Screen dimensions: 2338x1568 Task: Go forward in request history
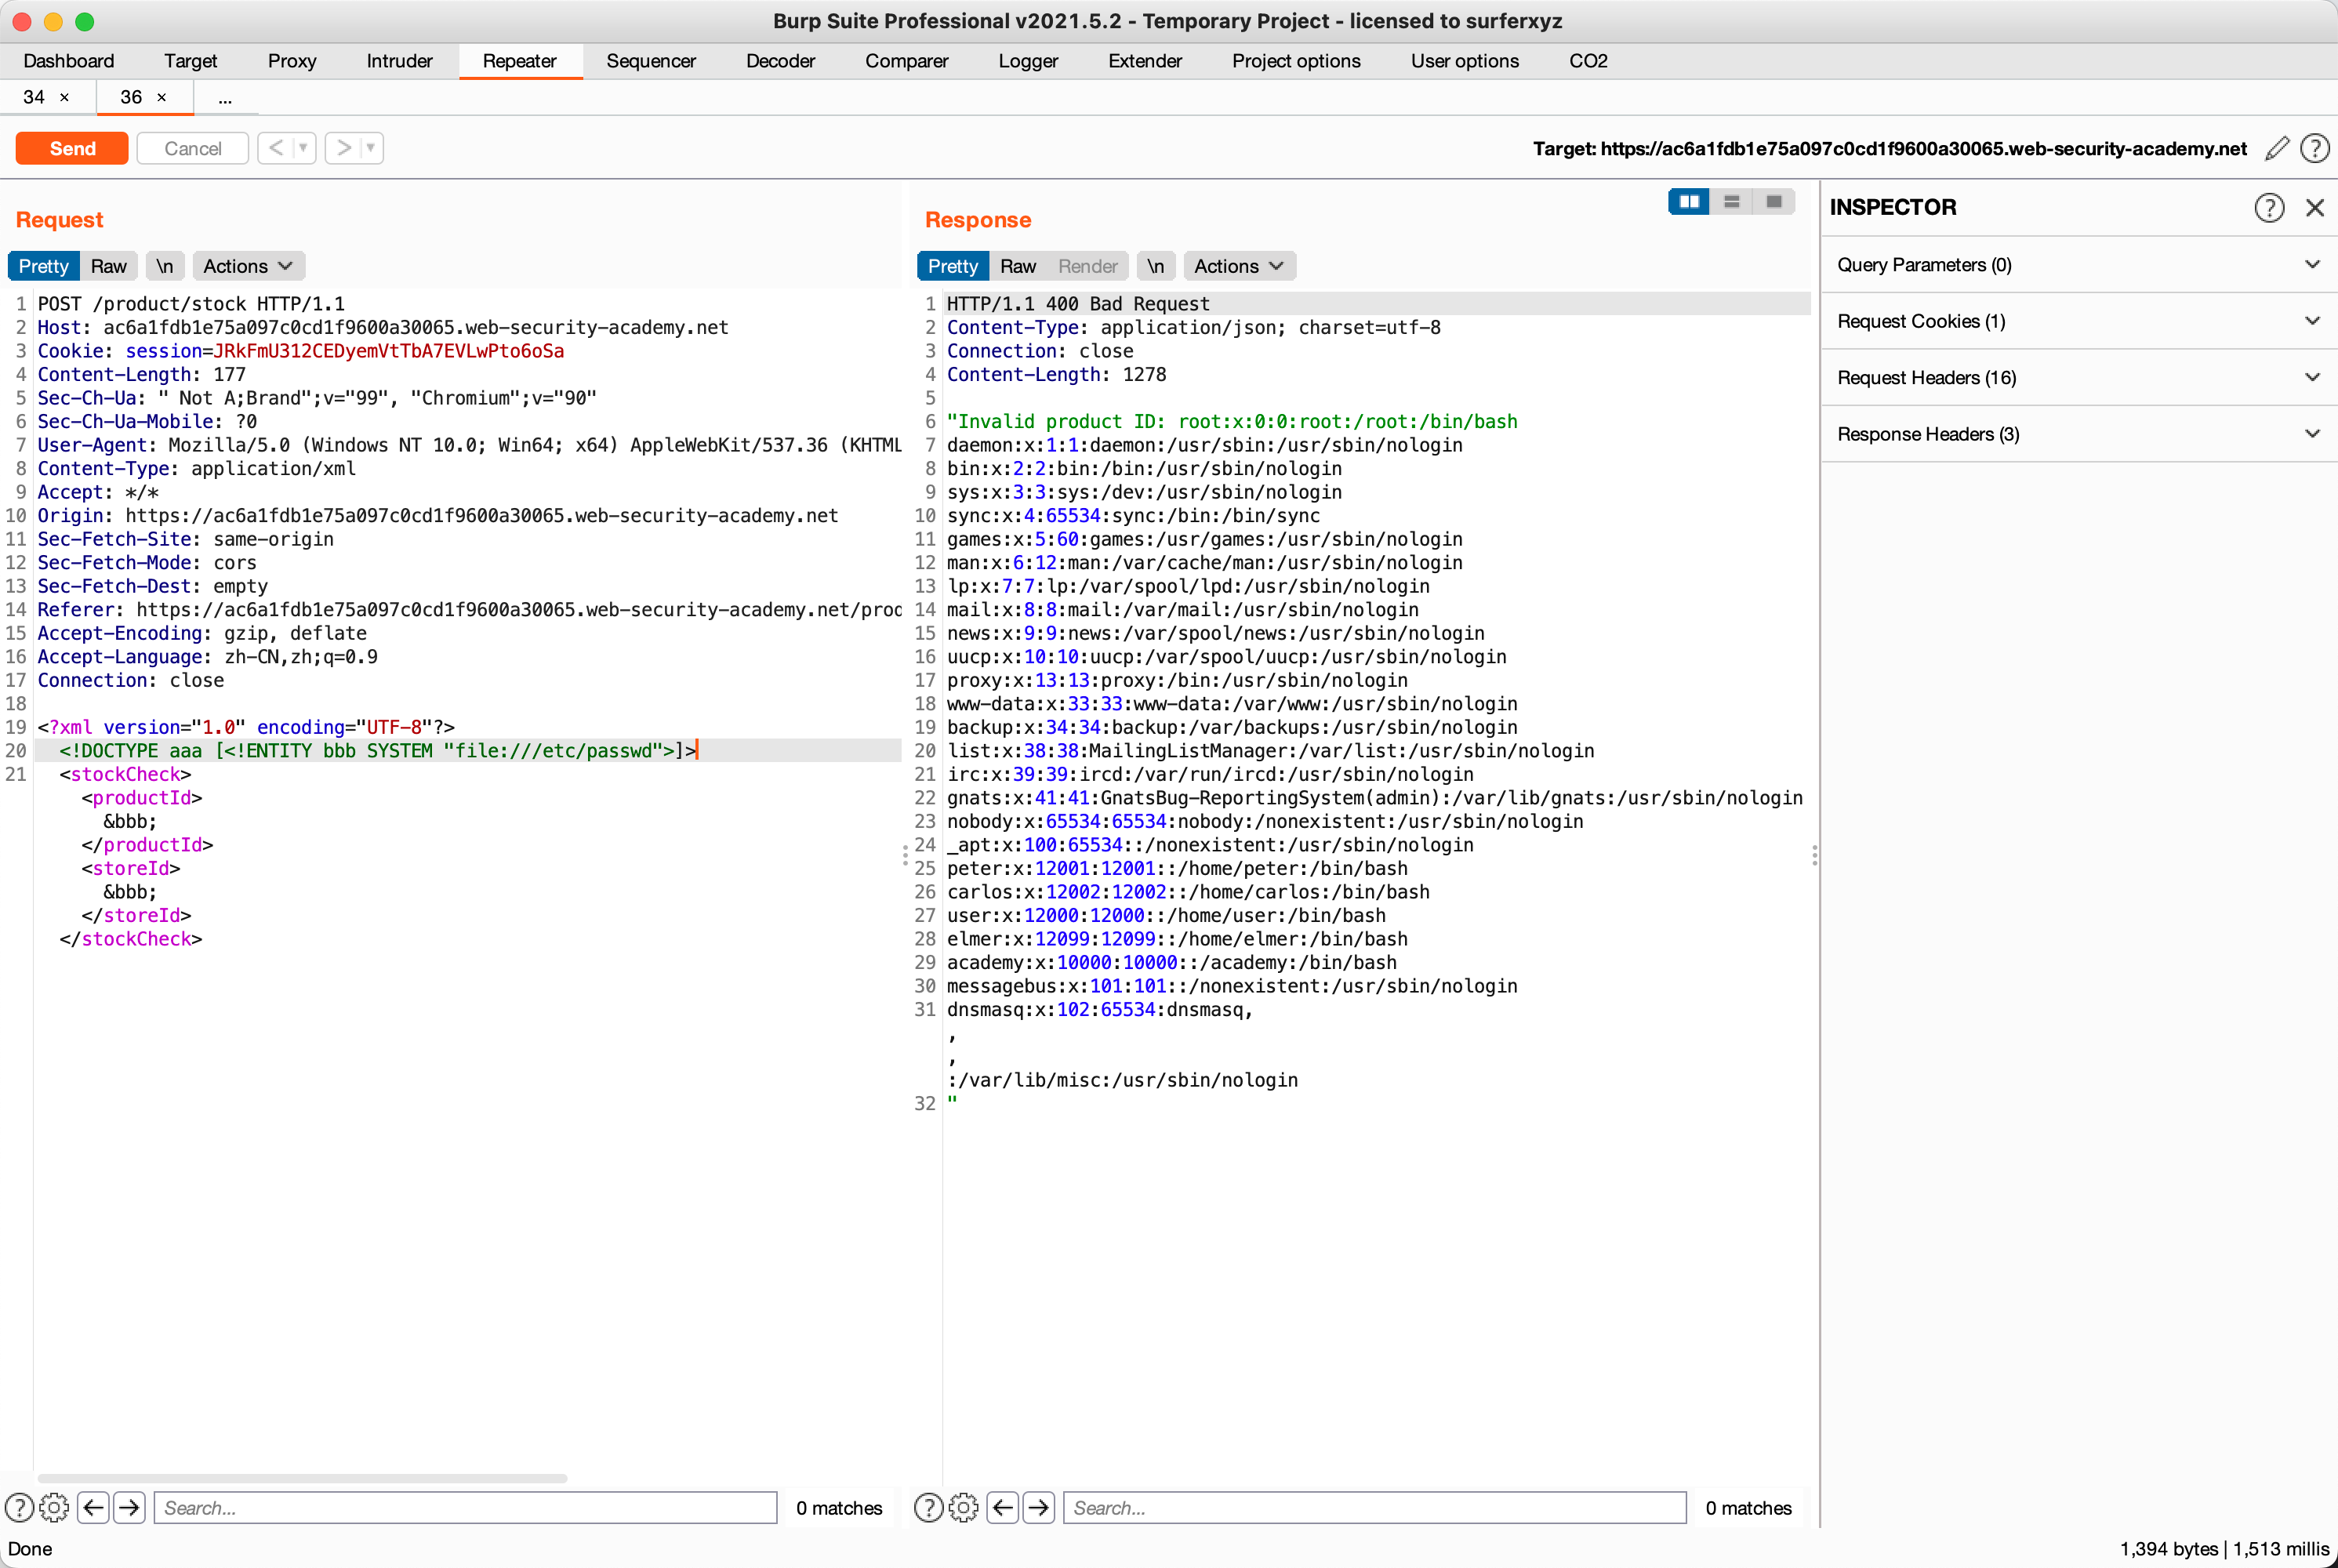point(343,149)
